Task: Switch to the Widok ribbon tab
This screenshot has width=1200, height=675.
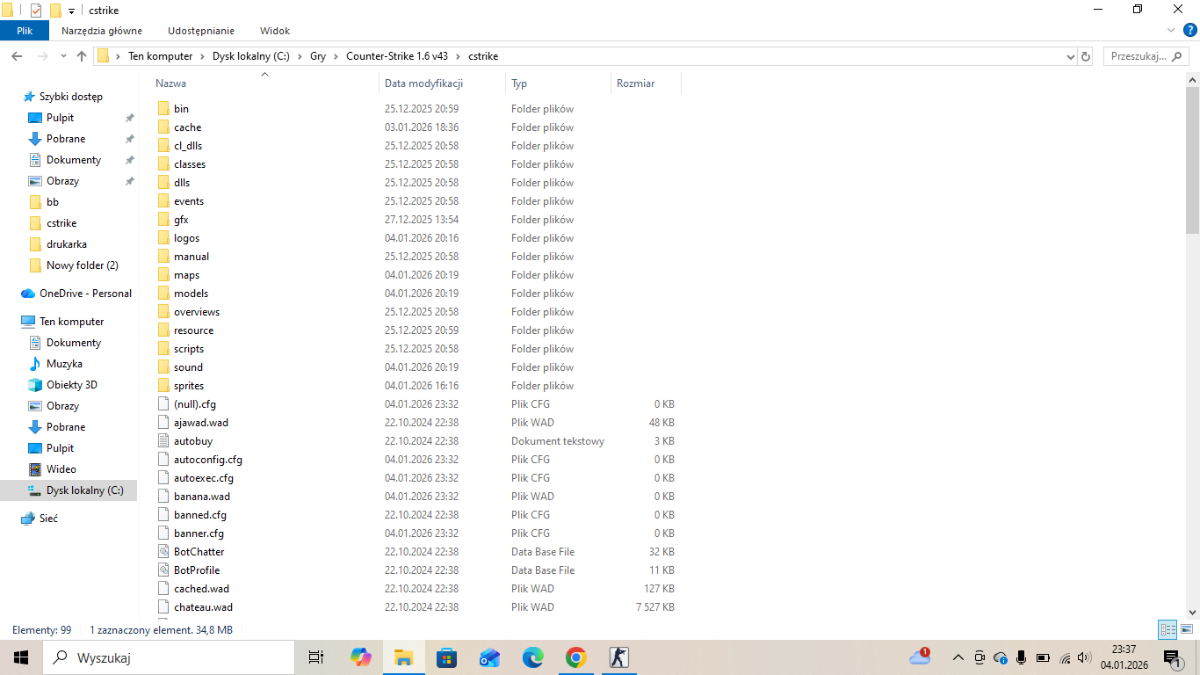Action: pos(274,31)
